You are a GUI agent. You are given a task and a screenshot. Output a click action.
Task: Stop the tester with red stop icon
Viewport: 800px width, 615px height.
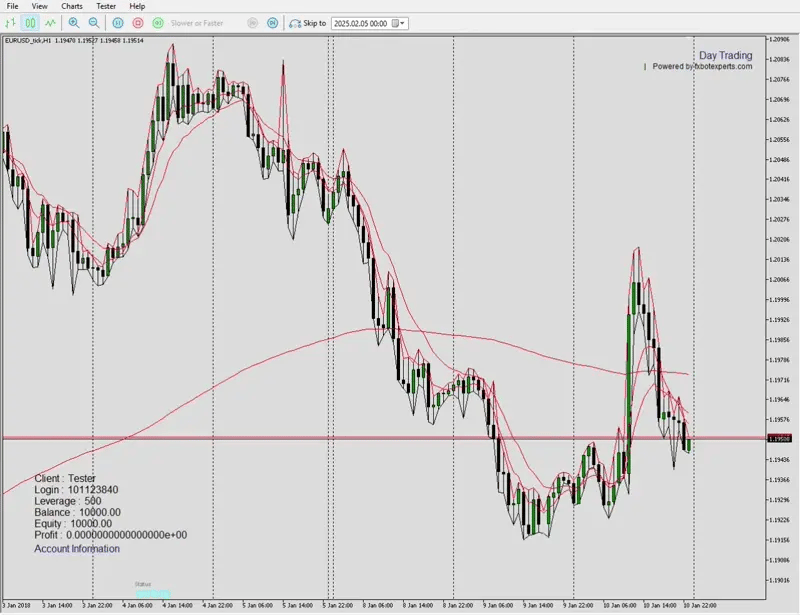point(138,23)
